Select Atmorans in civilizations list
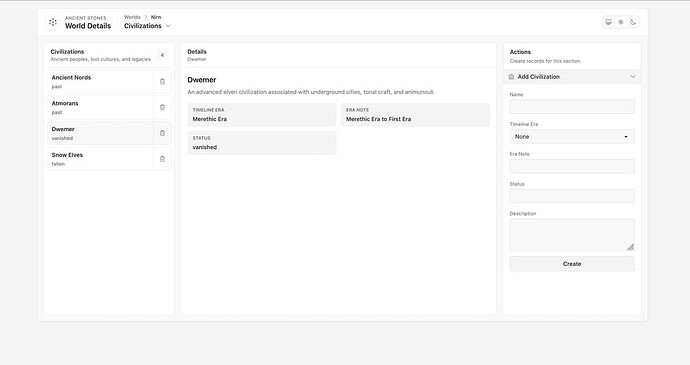 [100, 107]
